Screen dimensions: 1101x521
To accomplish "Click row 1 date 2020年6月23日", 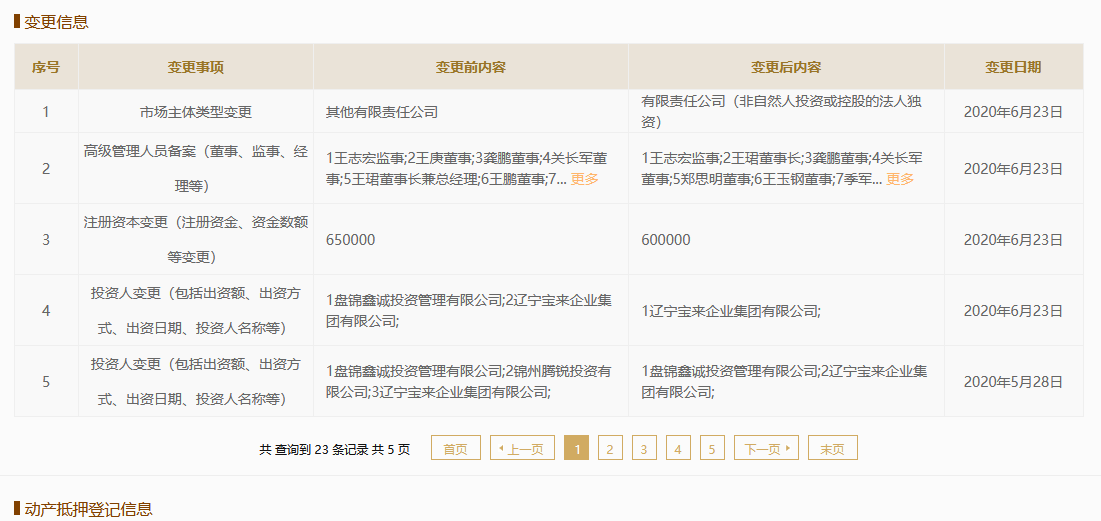I will (1013, 111).
